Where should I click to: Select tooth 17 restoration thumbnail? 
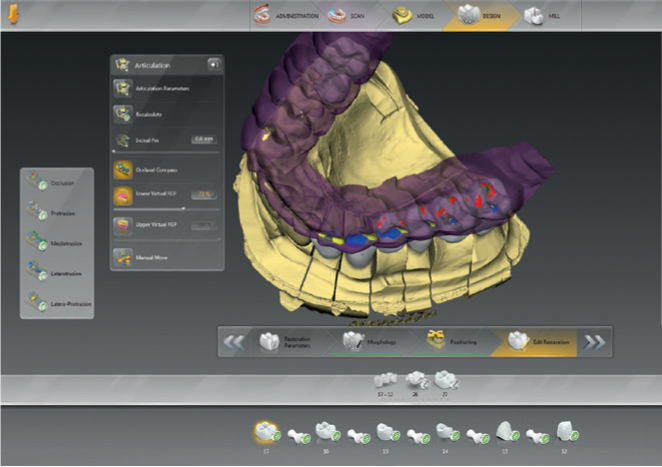click(267, 432)
